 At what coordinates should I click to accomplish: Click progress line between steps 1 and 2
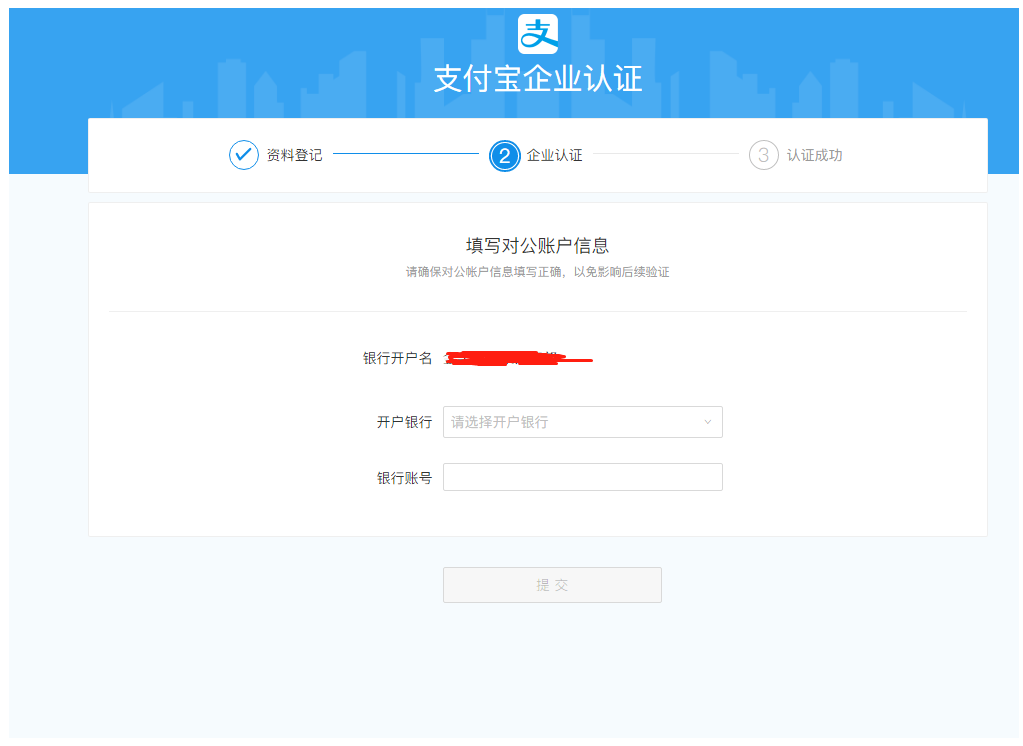click(405, 154)
